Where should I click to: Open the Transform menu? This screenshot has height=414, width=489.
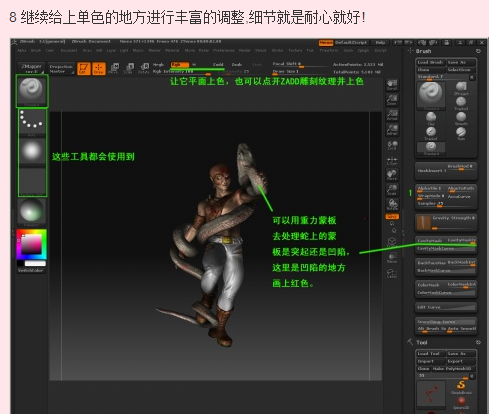pyautogui.click(x=329, y=50)
